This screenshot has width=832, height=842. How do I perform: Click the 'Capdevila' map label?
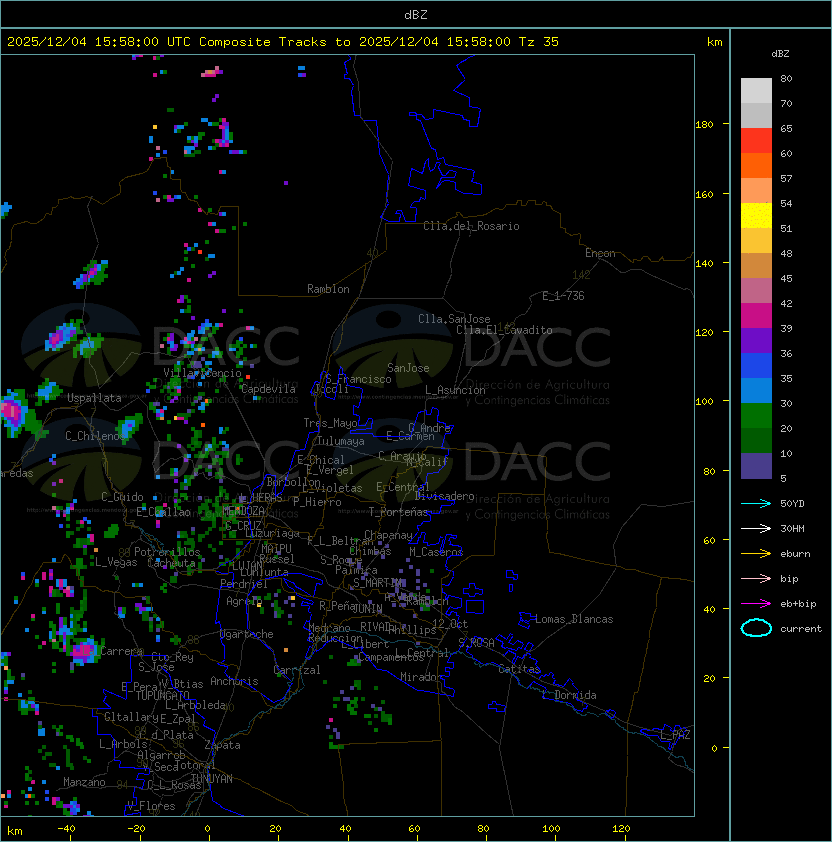(268, 389)
